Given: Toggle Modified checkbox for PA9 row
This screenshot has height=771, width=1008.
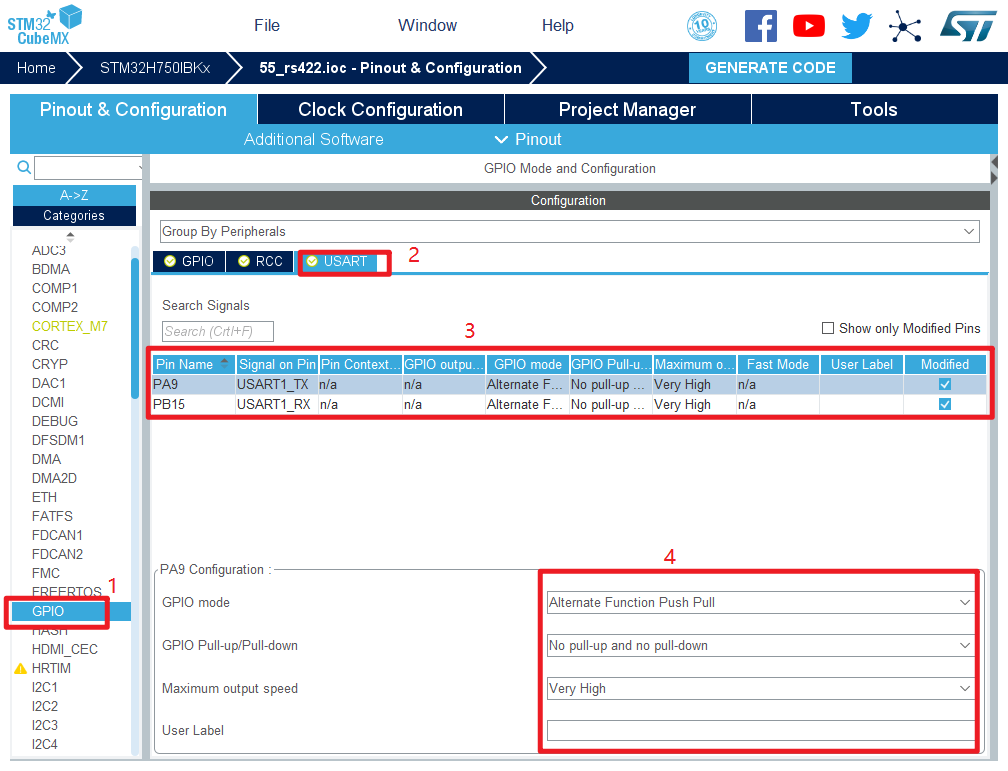Looking at the screenshot, I should pos(945,384).
